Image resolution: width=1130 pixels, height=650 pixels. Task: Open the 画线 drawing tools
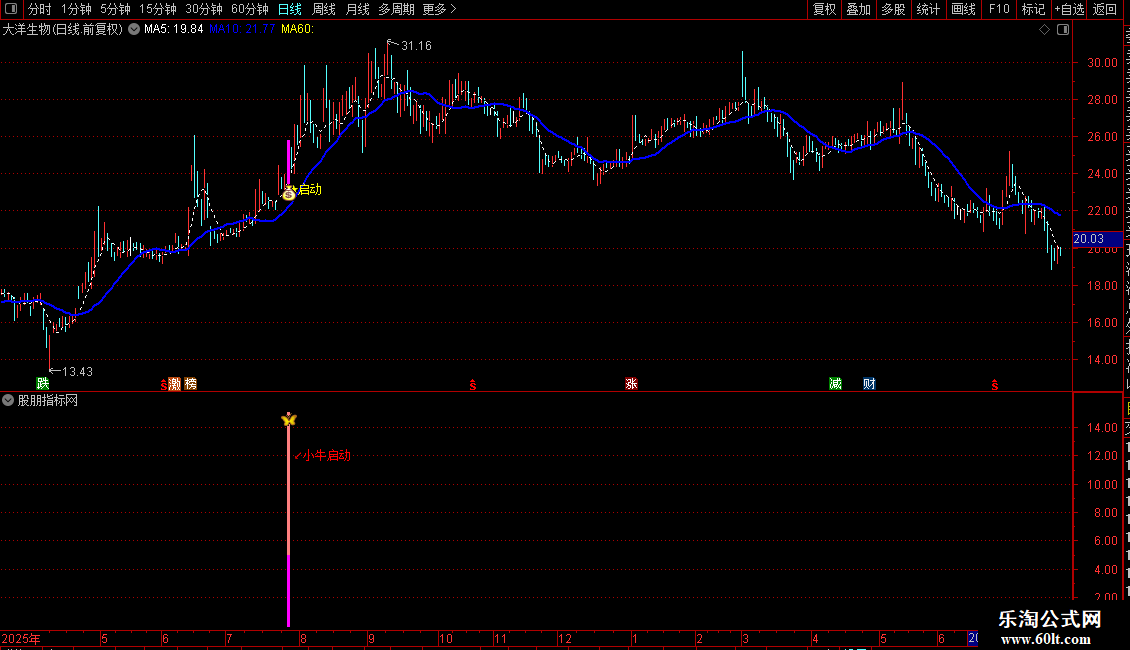(x=964, y=9)
